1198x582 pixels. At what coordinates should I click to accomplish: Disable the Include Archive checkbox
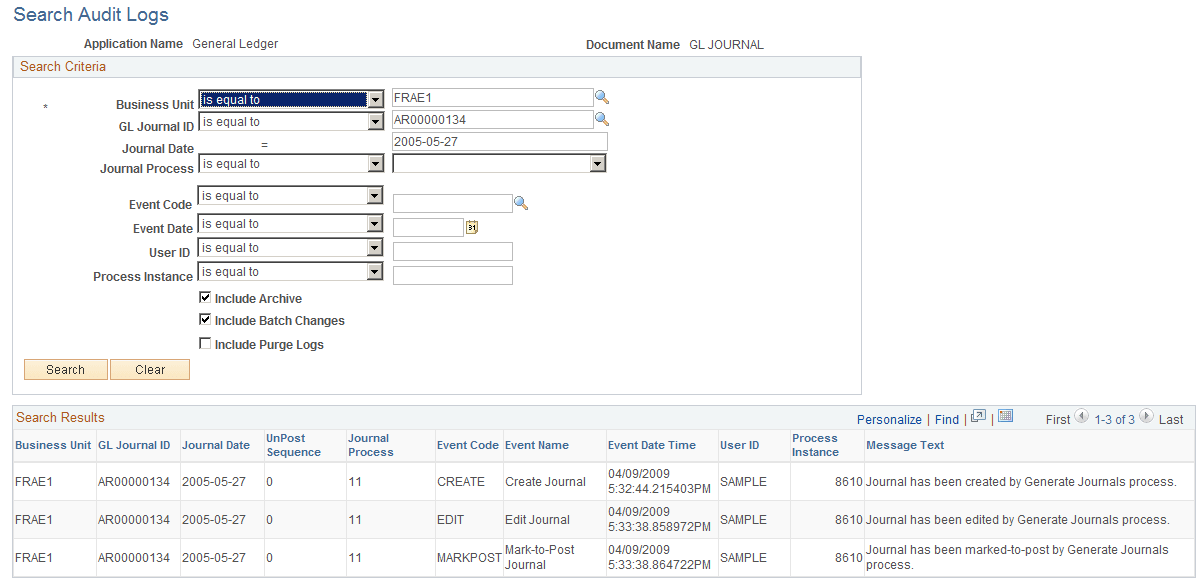click(x=205, y=297)
